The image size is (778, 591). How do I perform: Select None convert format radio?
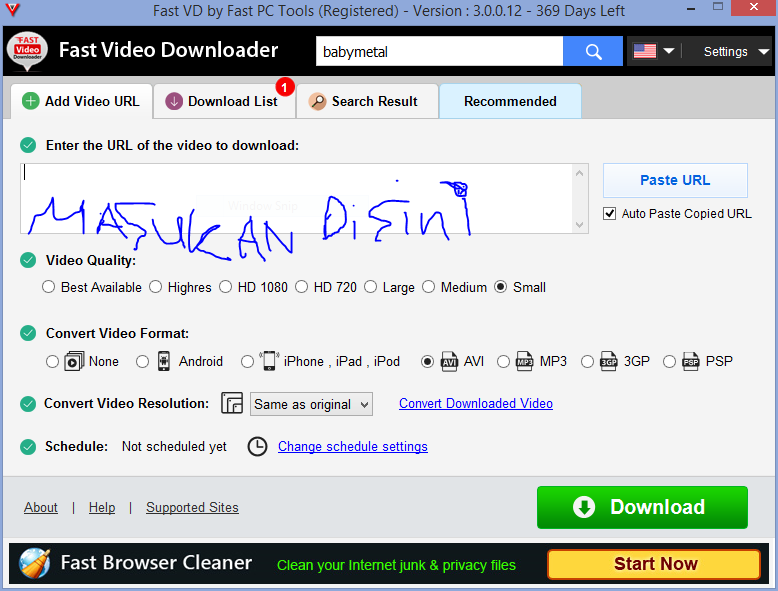click(52, 362)
